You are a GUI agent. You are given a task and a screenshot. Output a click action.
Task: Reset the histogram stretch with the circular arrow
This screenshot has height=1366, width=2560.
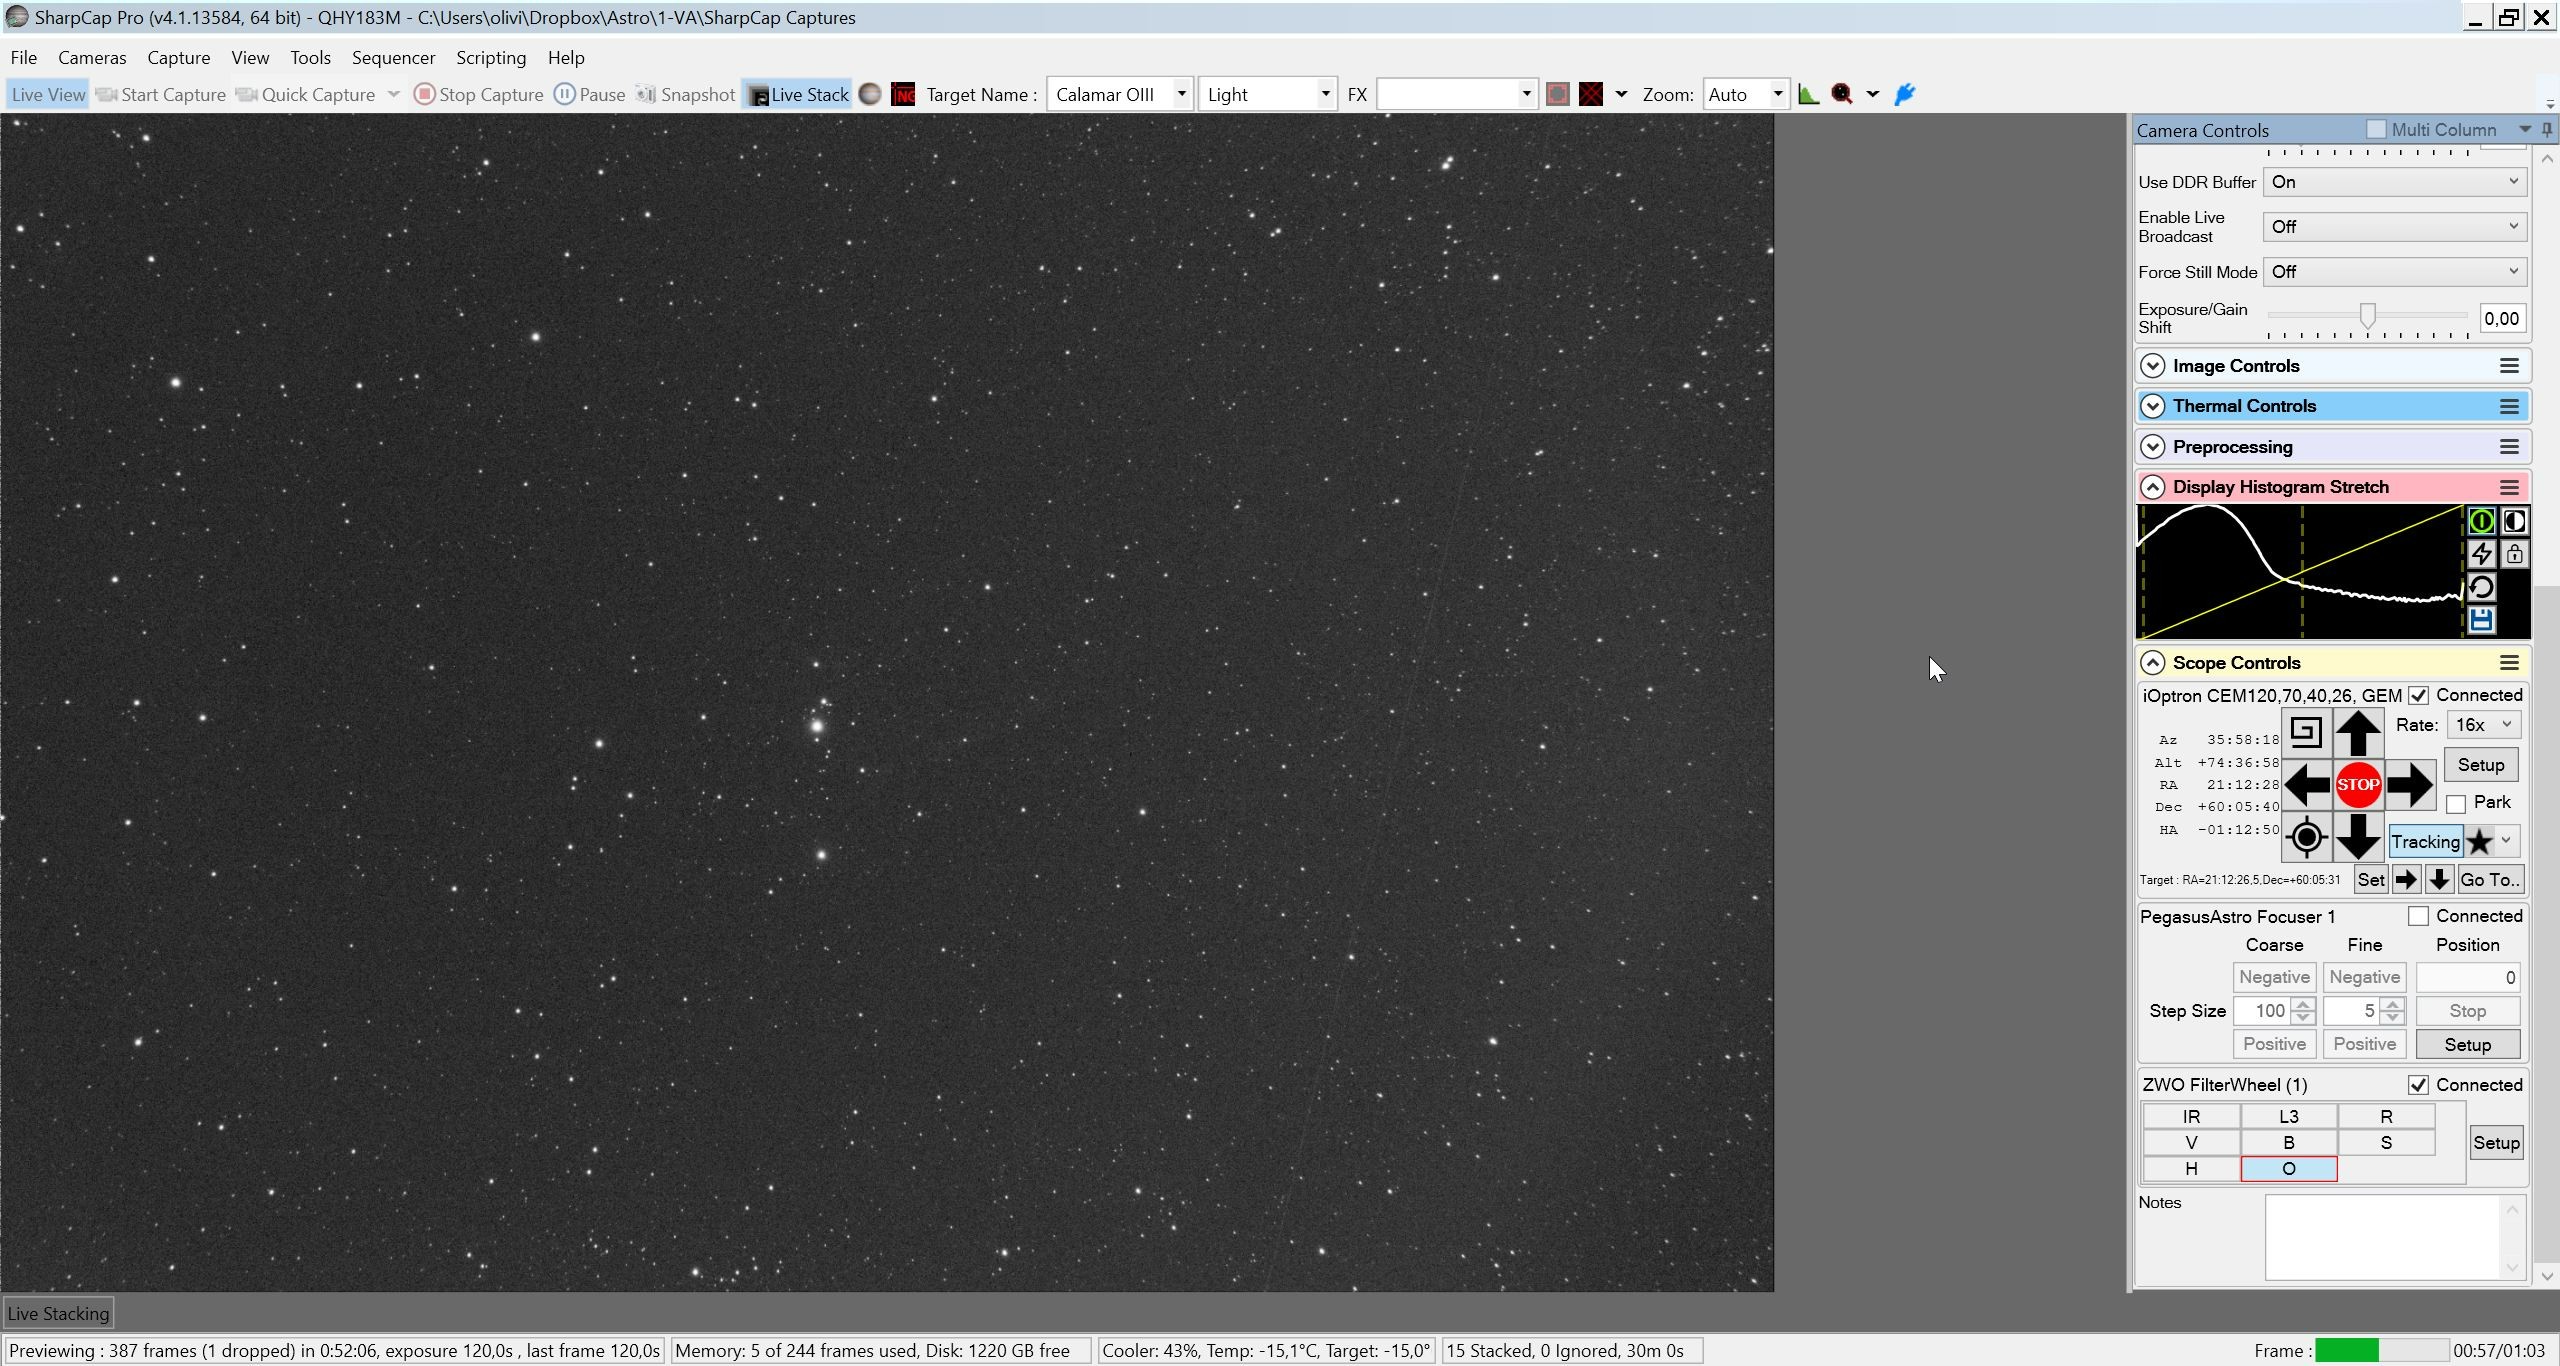pyautogui.click(x=2481, y=587)
